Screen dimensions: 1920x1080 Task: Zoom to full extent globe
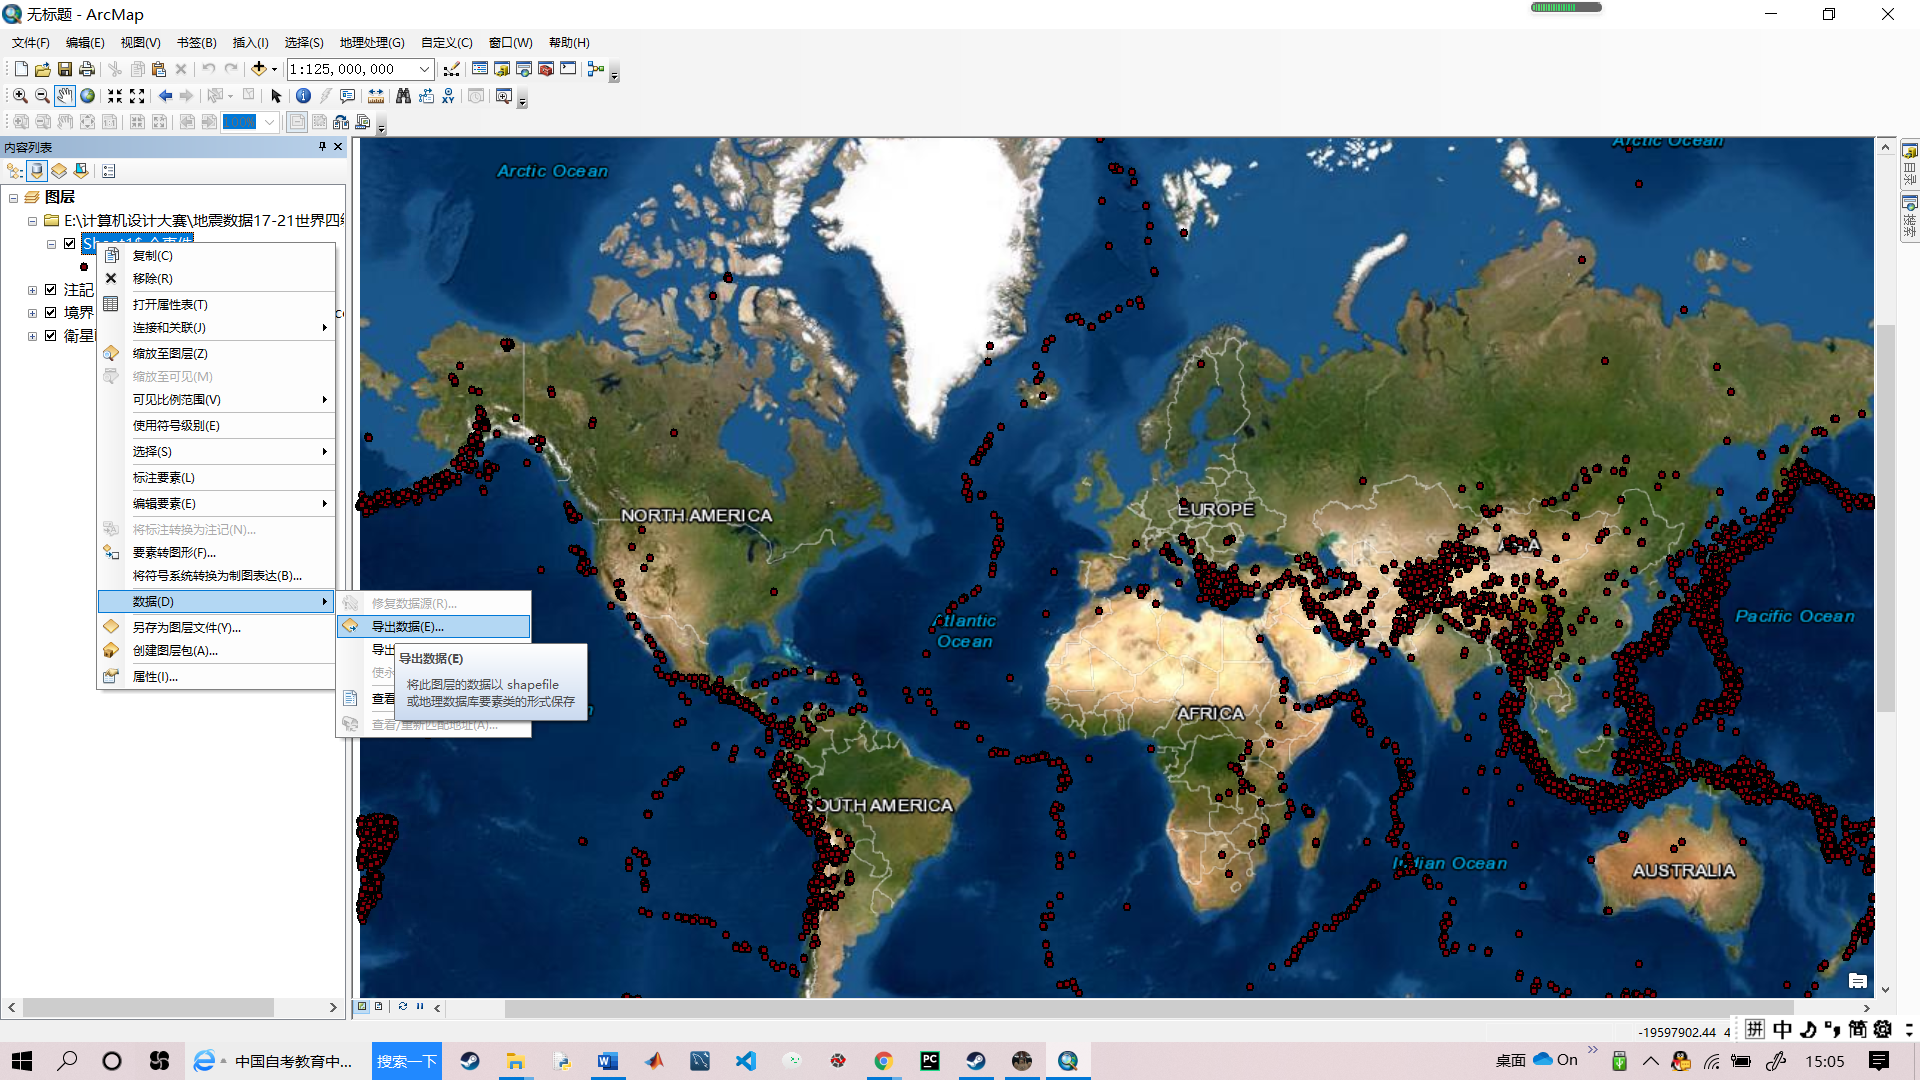[x=88, y=96]
